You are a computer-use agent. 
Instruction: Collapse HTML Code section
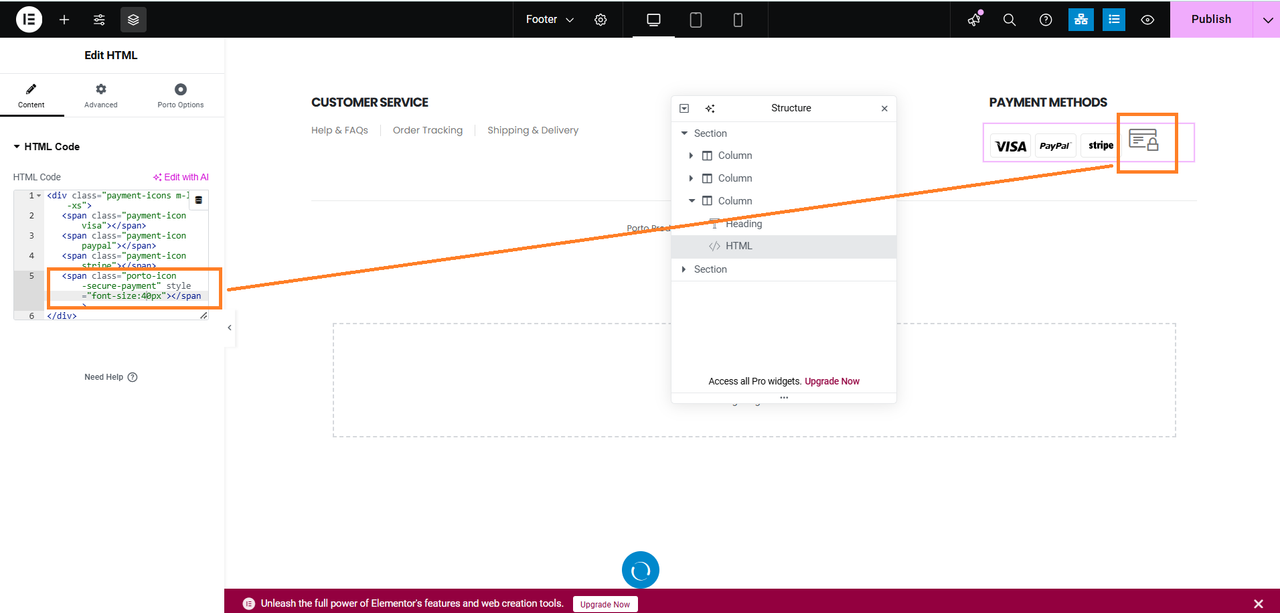coord(46,147)
